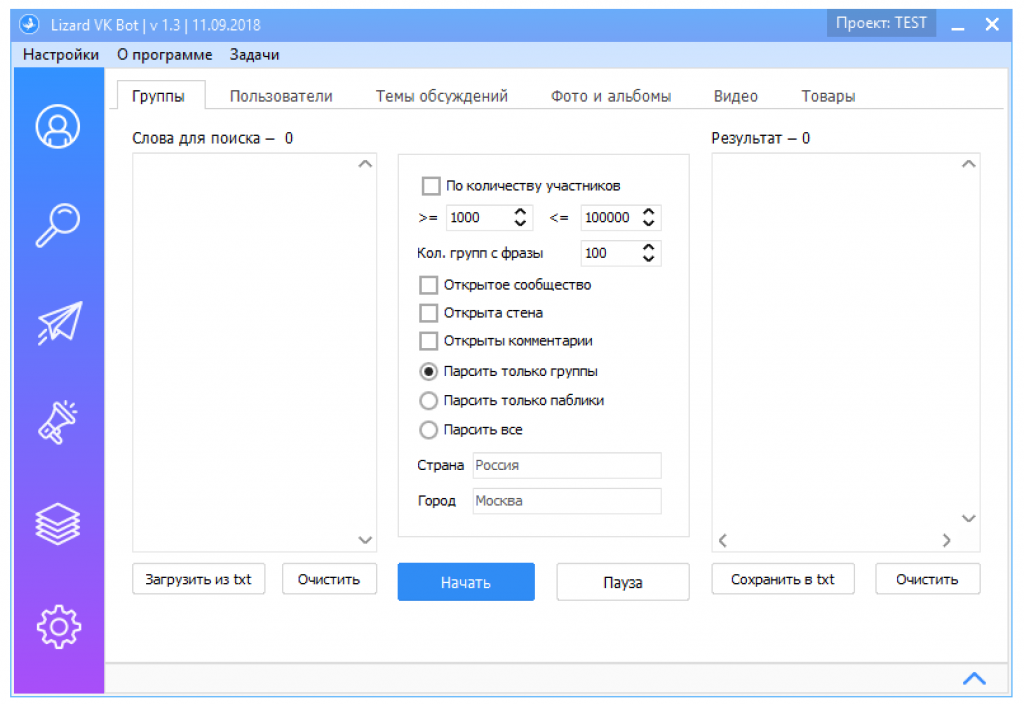
Task: Open the search magnifier sidebar section
Action: point(58,225)
